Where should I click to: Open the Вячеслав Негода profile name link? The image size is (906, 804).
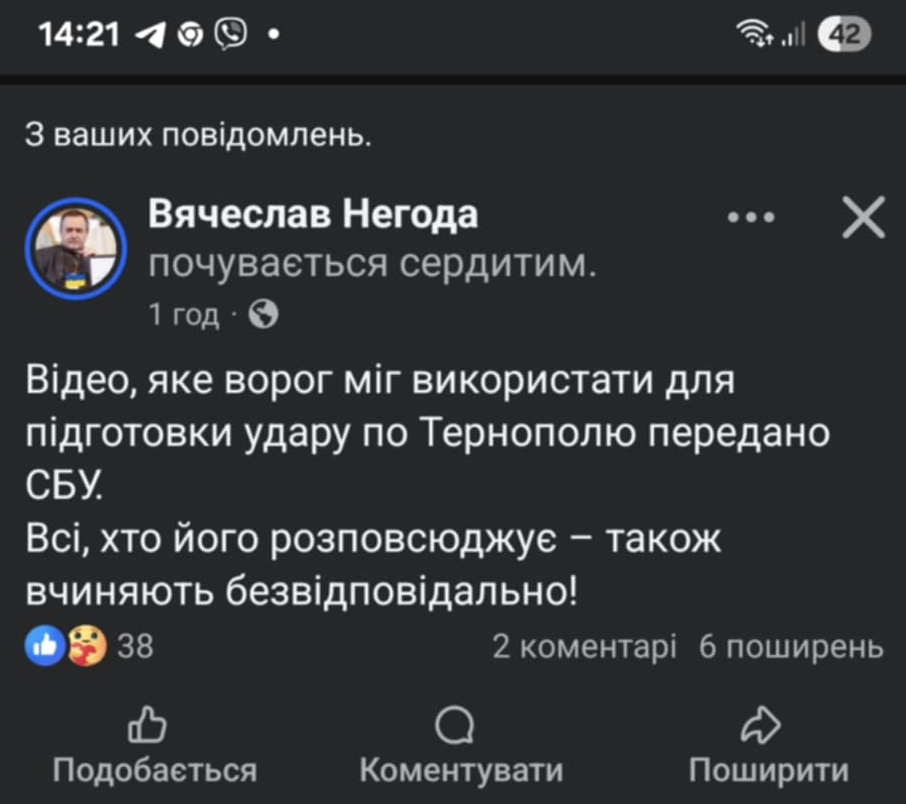point(313,213)
